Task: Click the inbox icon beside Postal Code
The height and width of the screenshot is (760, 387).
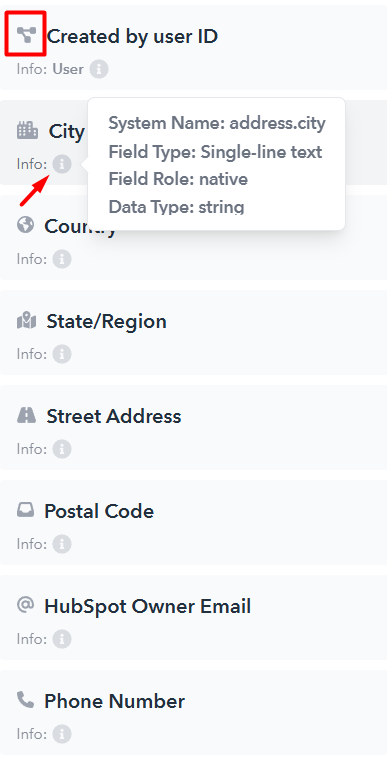Action: [x=26, y=510]
